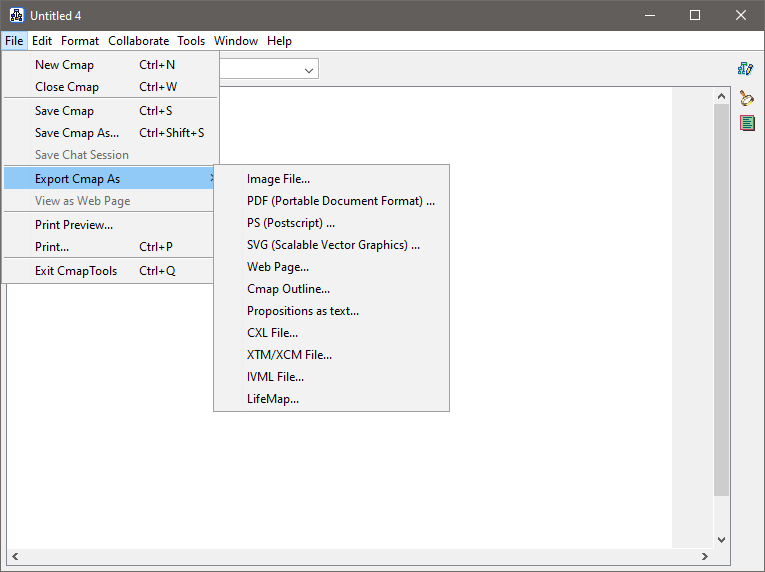Export Propositions as text...
Image resolution: width=765 pixels, height=572 pixels.
tap(331, 311)
